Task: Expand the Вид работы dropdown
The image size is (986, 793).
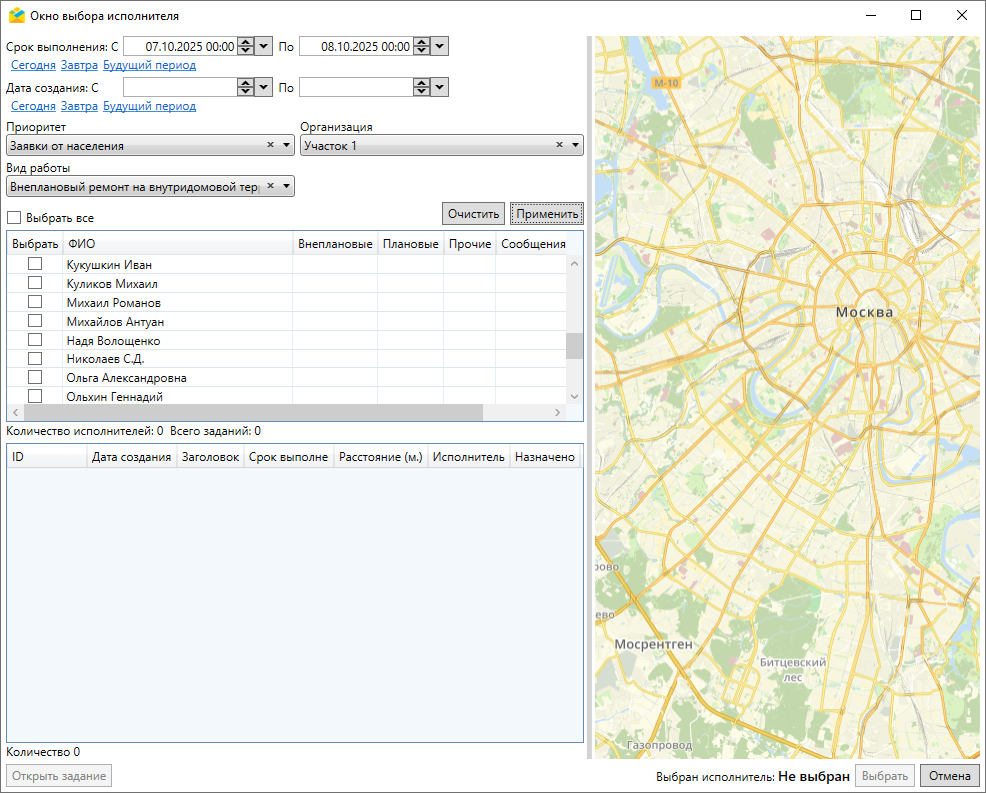Action: click(286, 186)
